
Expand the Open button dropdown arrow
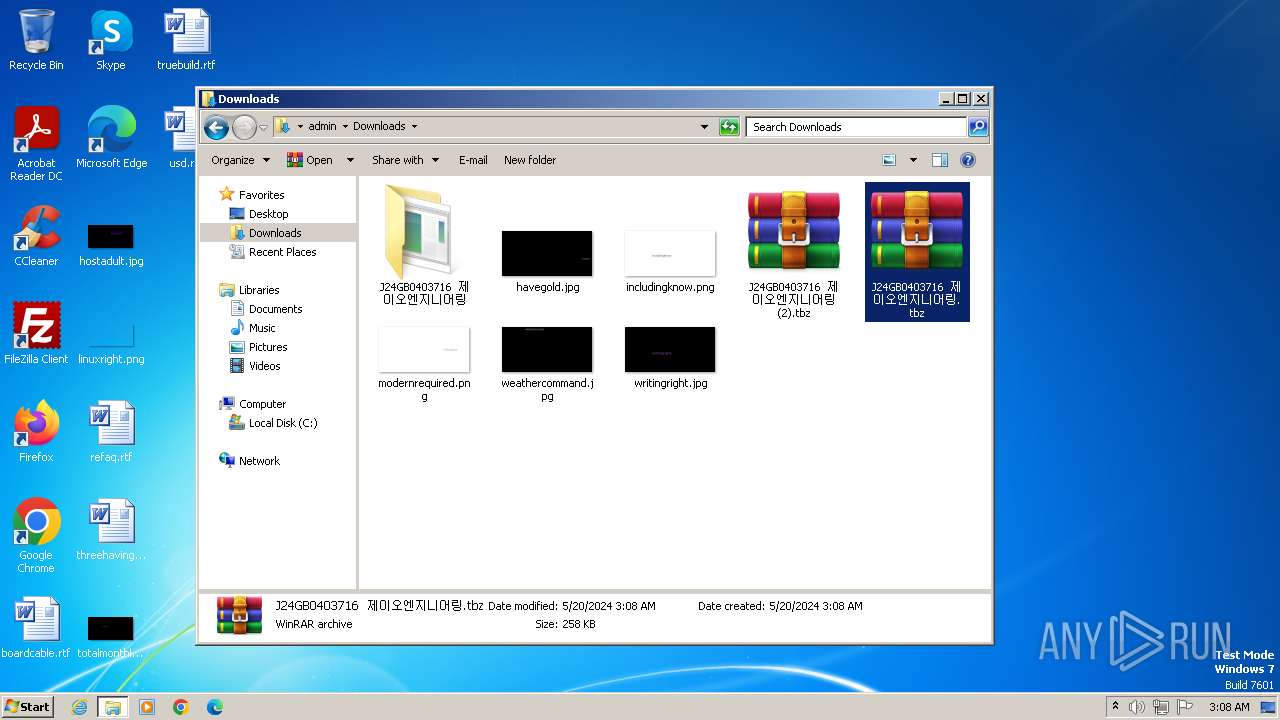click(350, 160)
